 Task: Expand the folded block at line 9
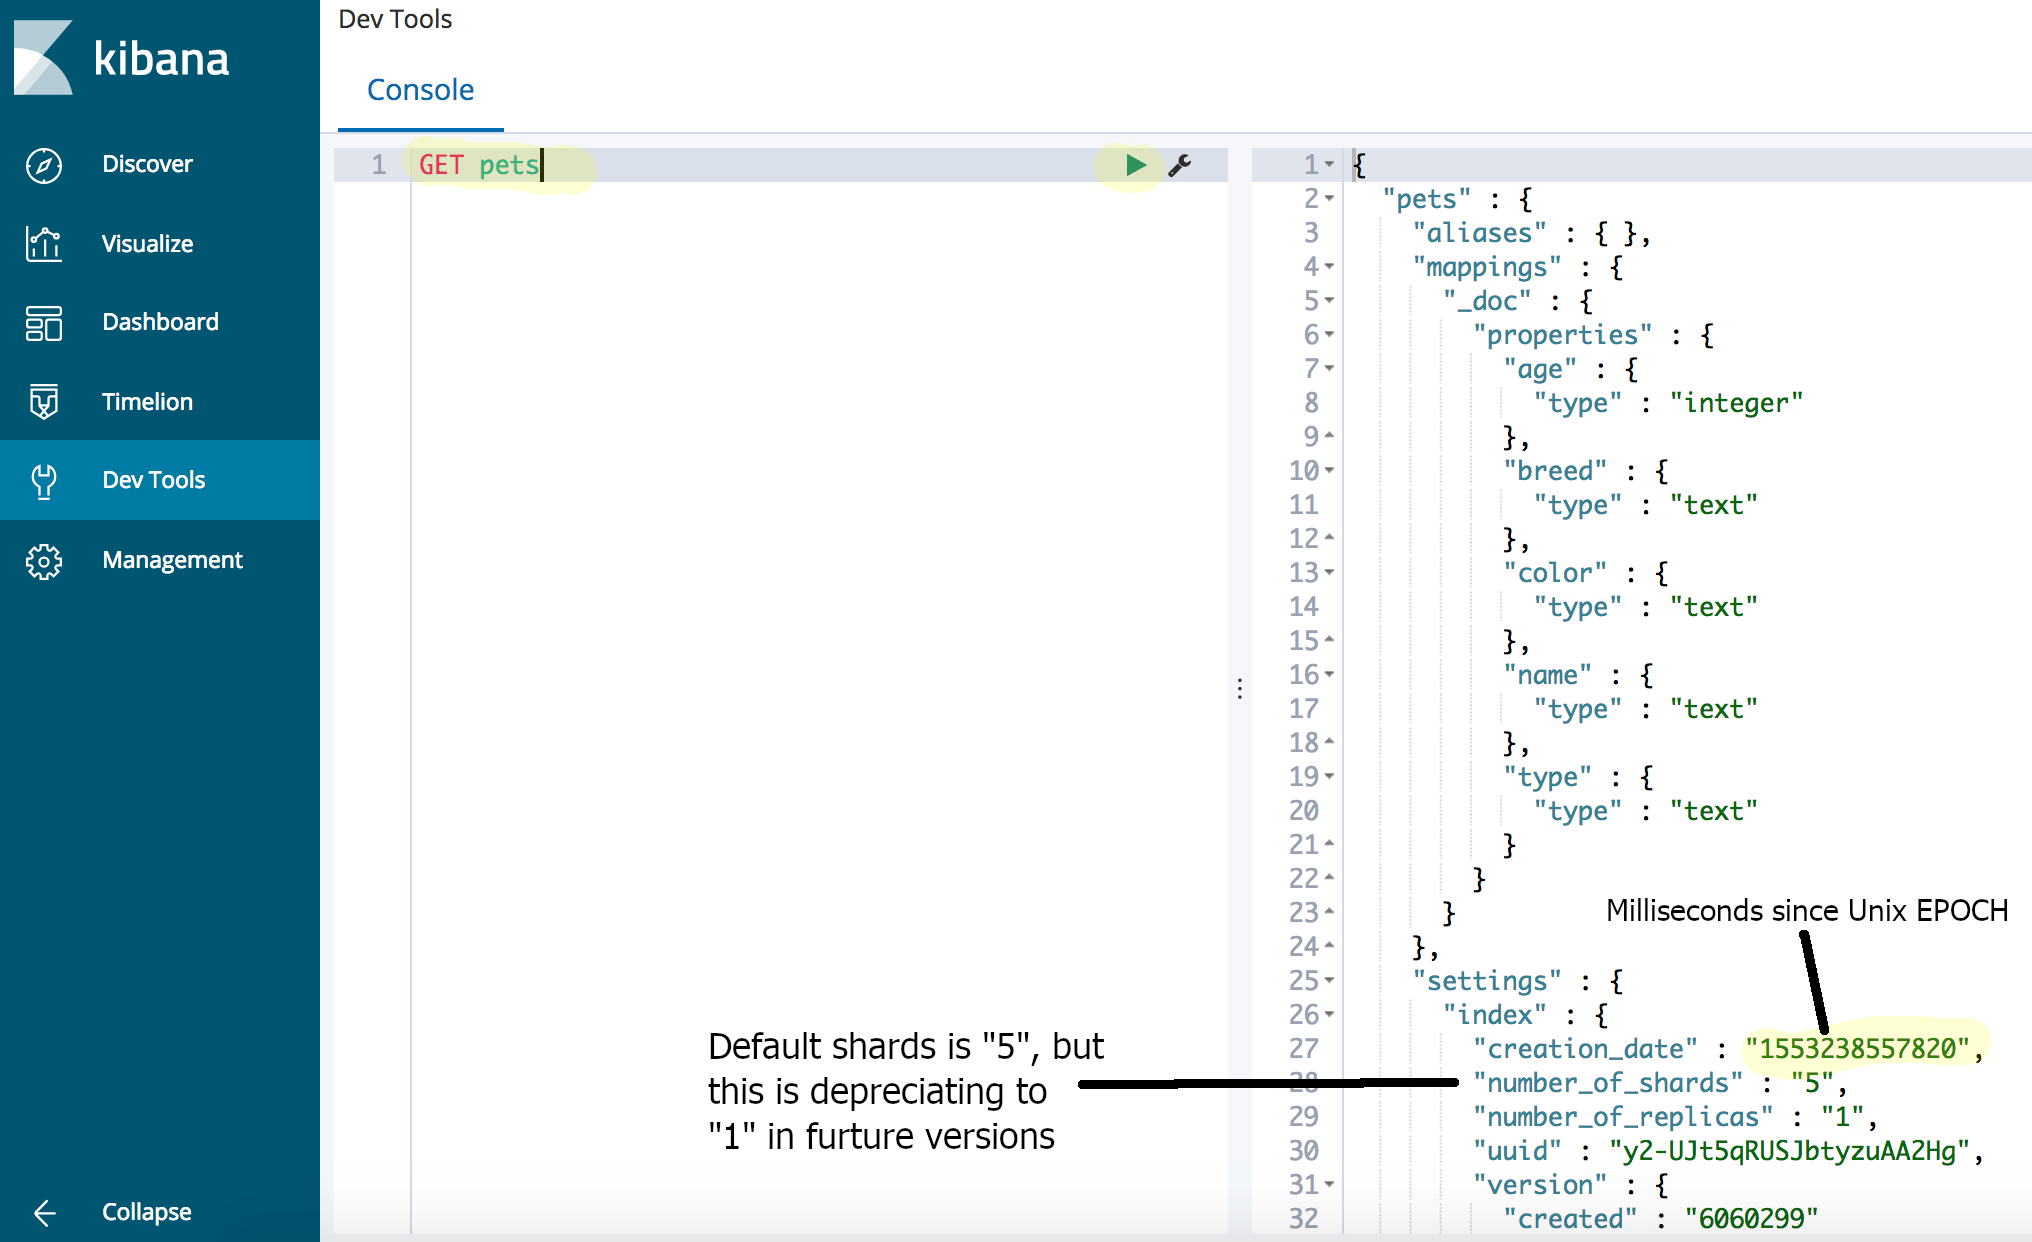[x=1328, y=436]
